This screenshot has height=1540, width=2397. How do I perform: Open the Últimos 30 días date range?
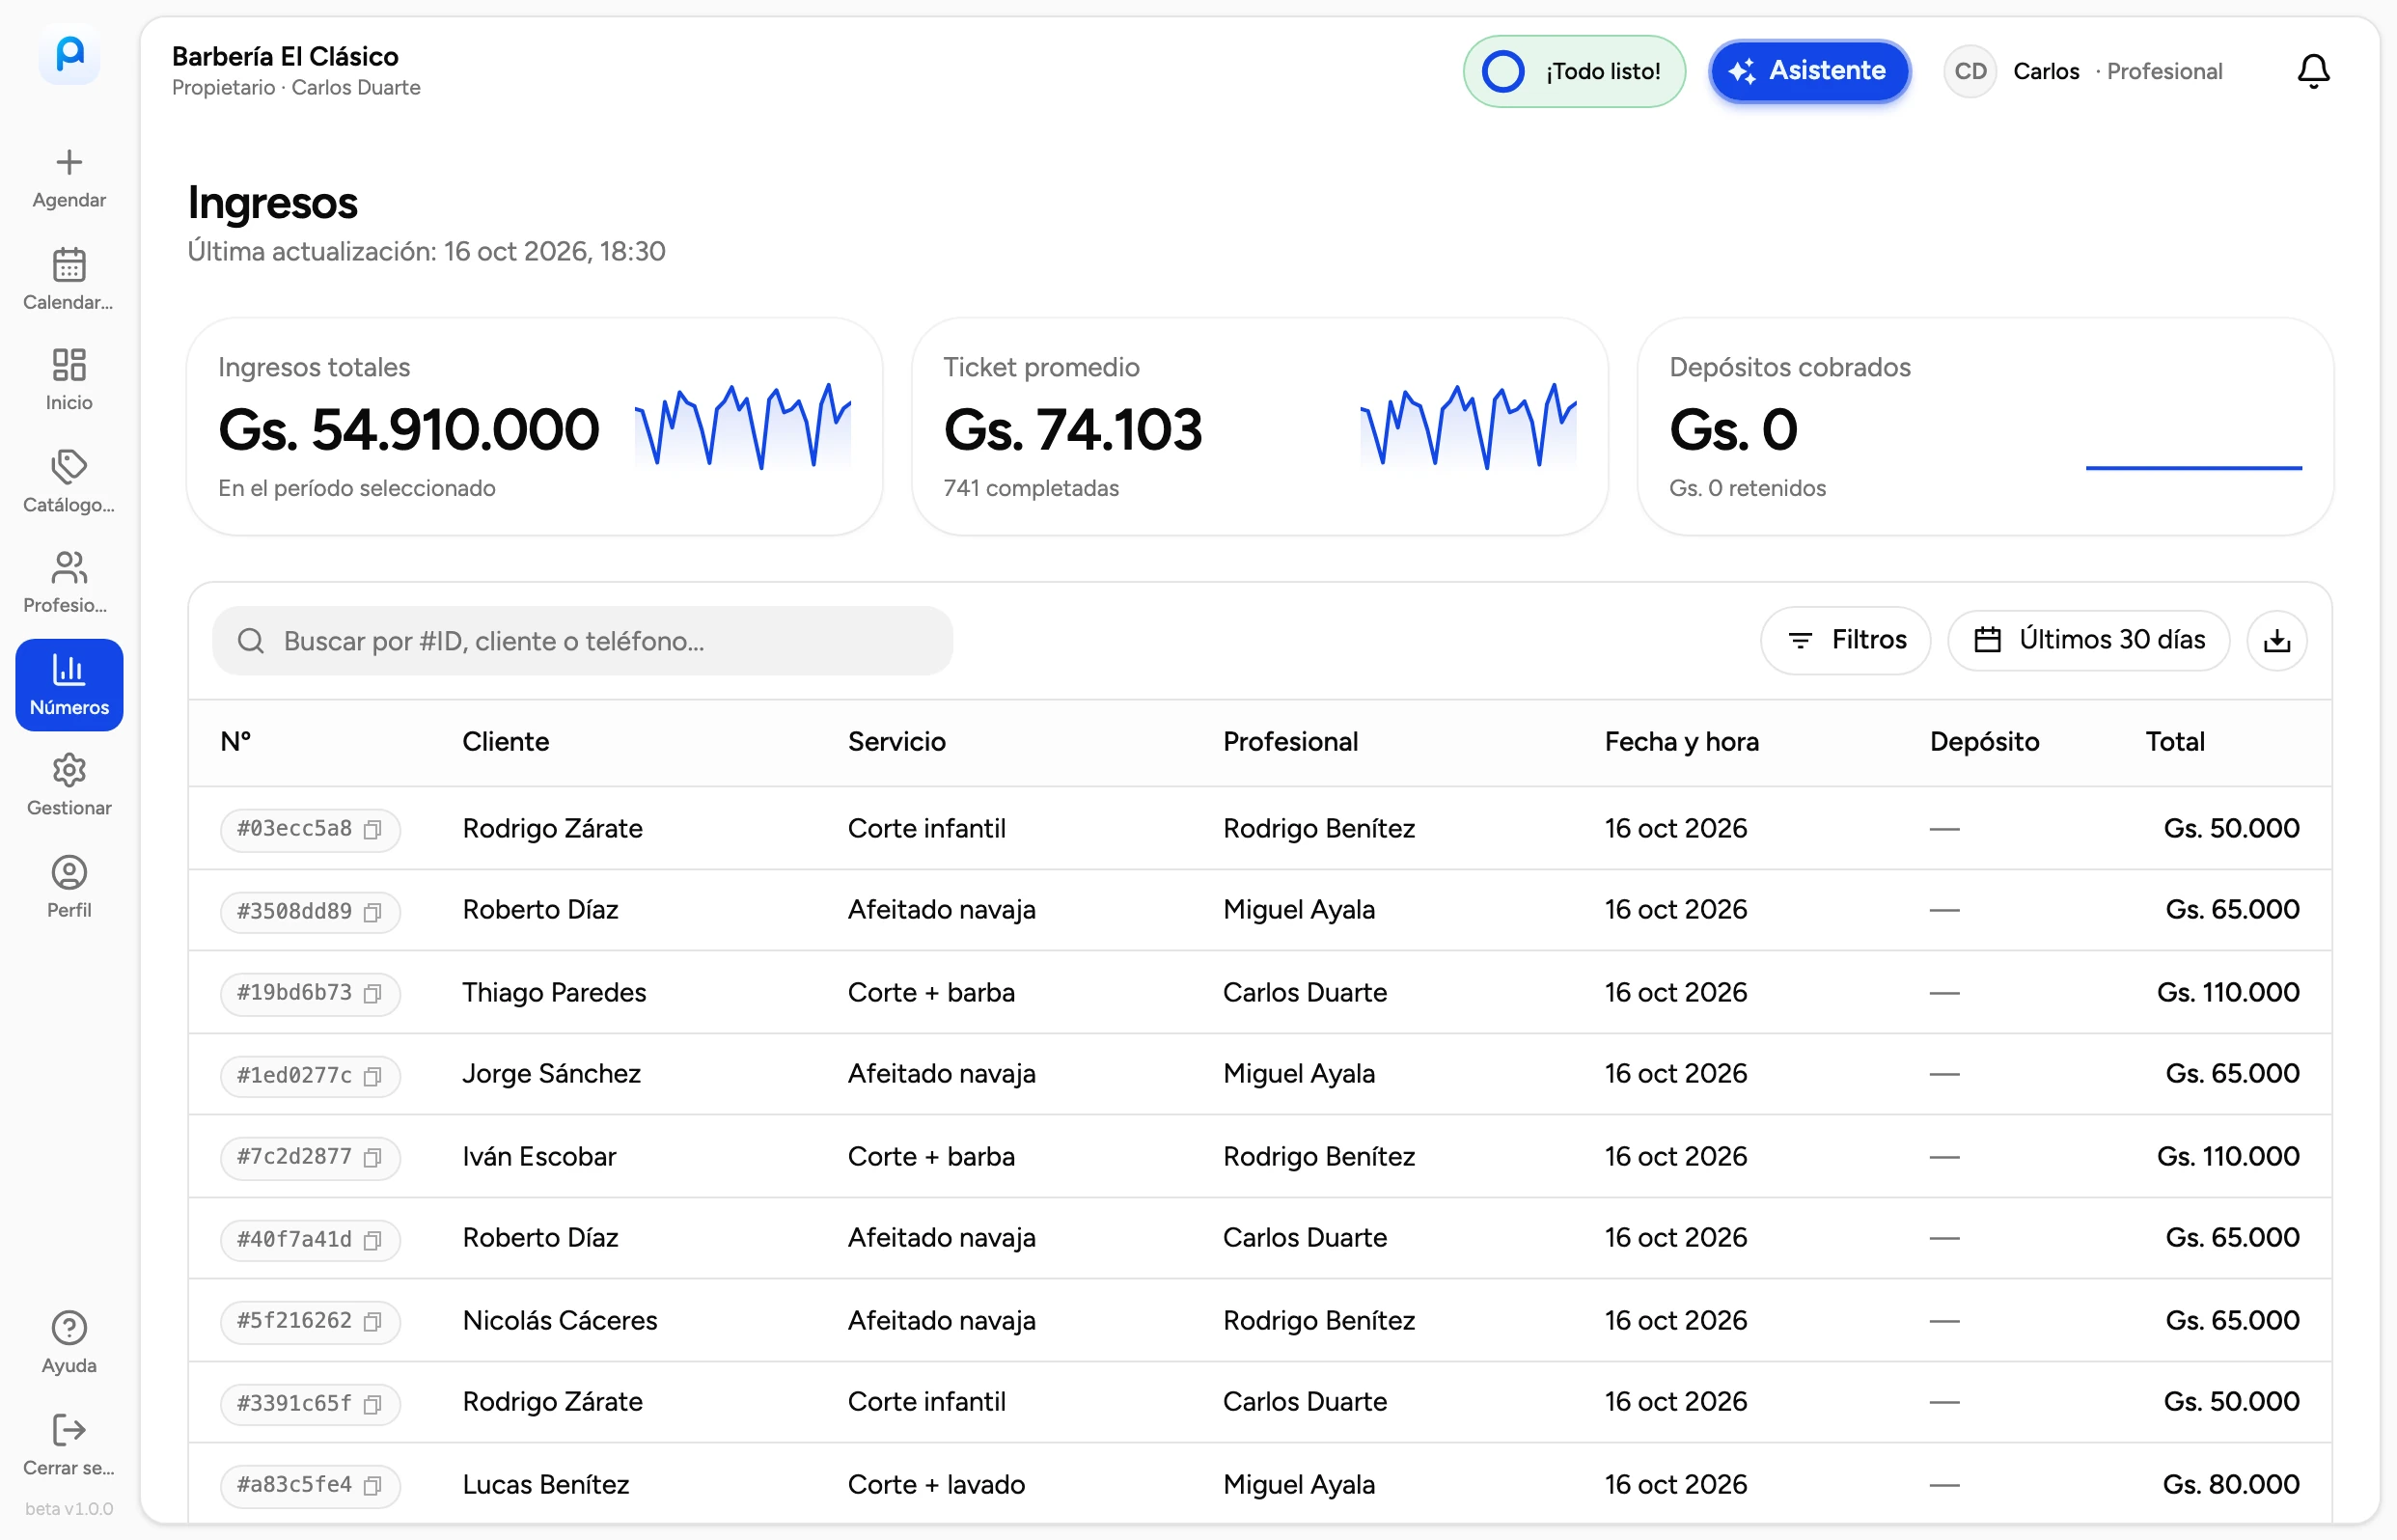2087,640
